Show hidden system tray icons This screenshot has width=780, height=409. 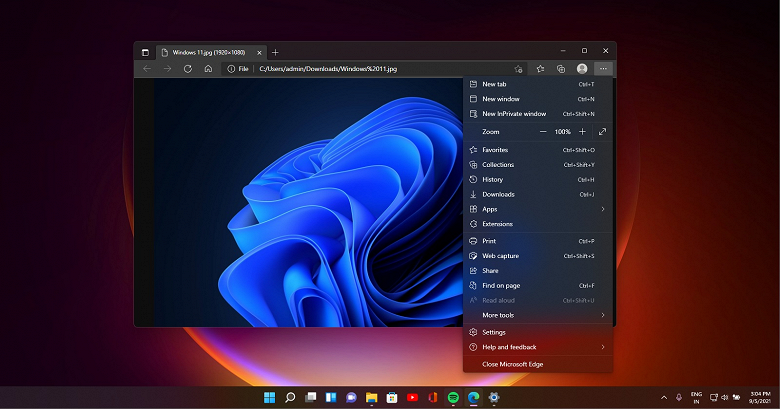[x=663, y=397]
